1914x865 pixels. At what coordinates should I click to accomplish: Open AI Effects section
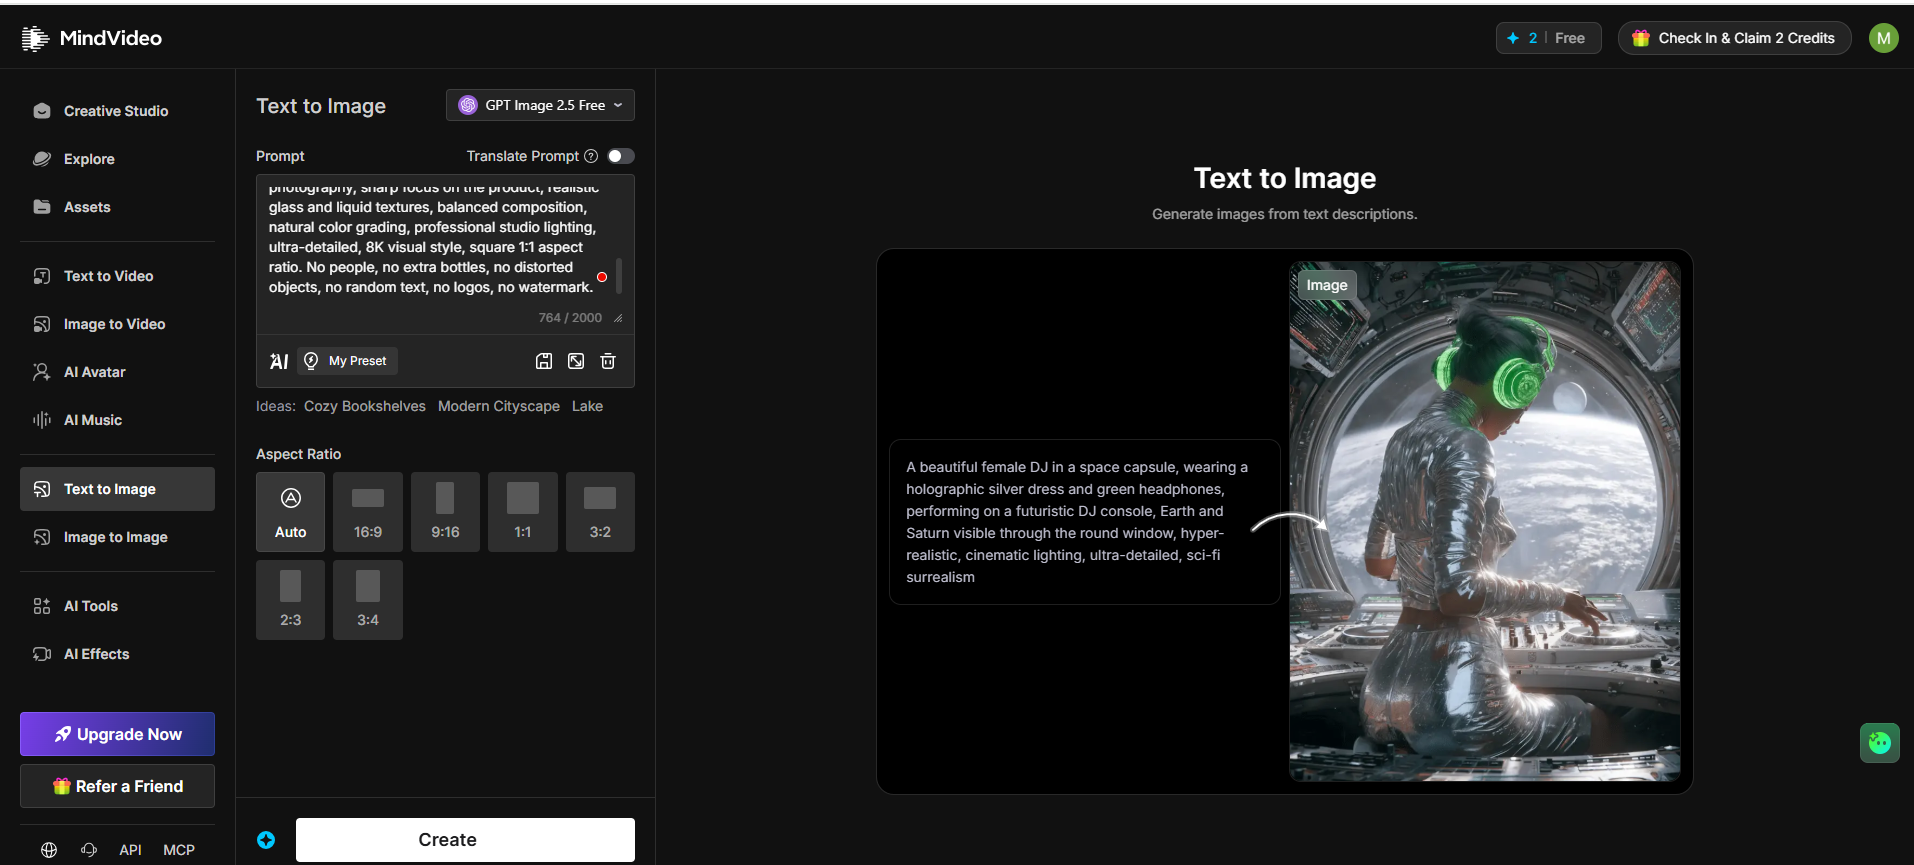[x=117, y=654]
